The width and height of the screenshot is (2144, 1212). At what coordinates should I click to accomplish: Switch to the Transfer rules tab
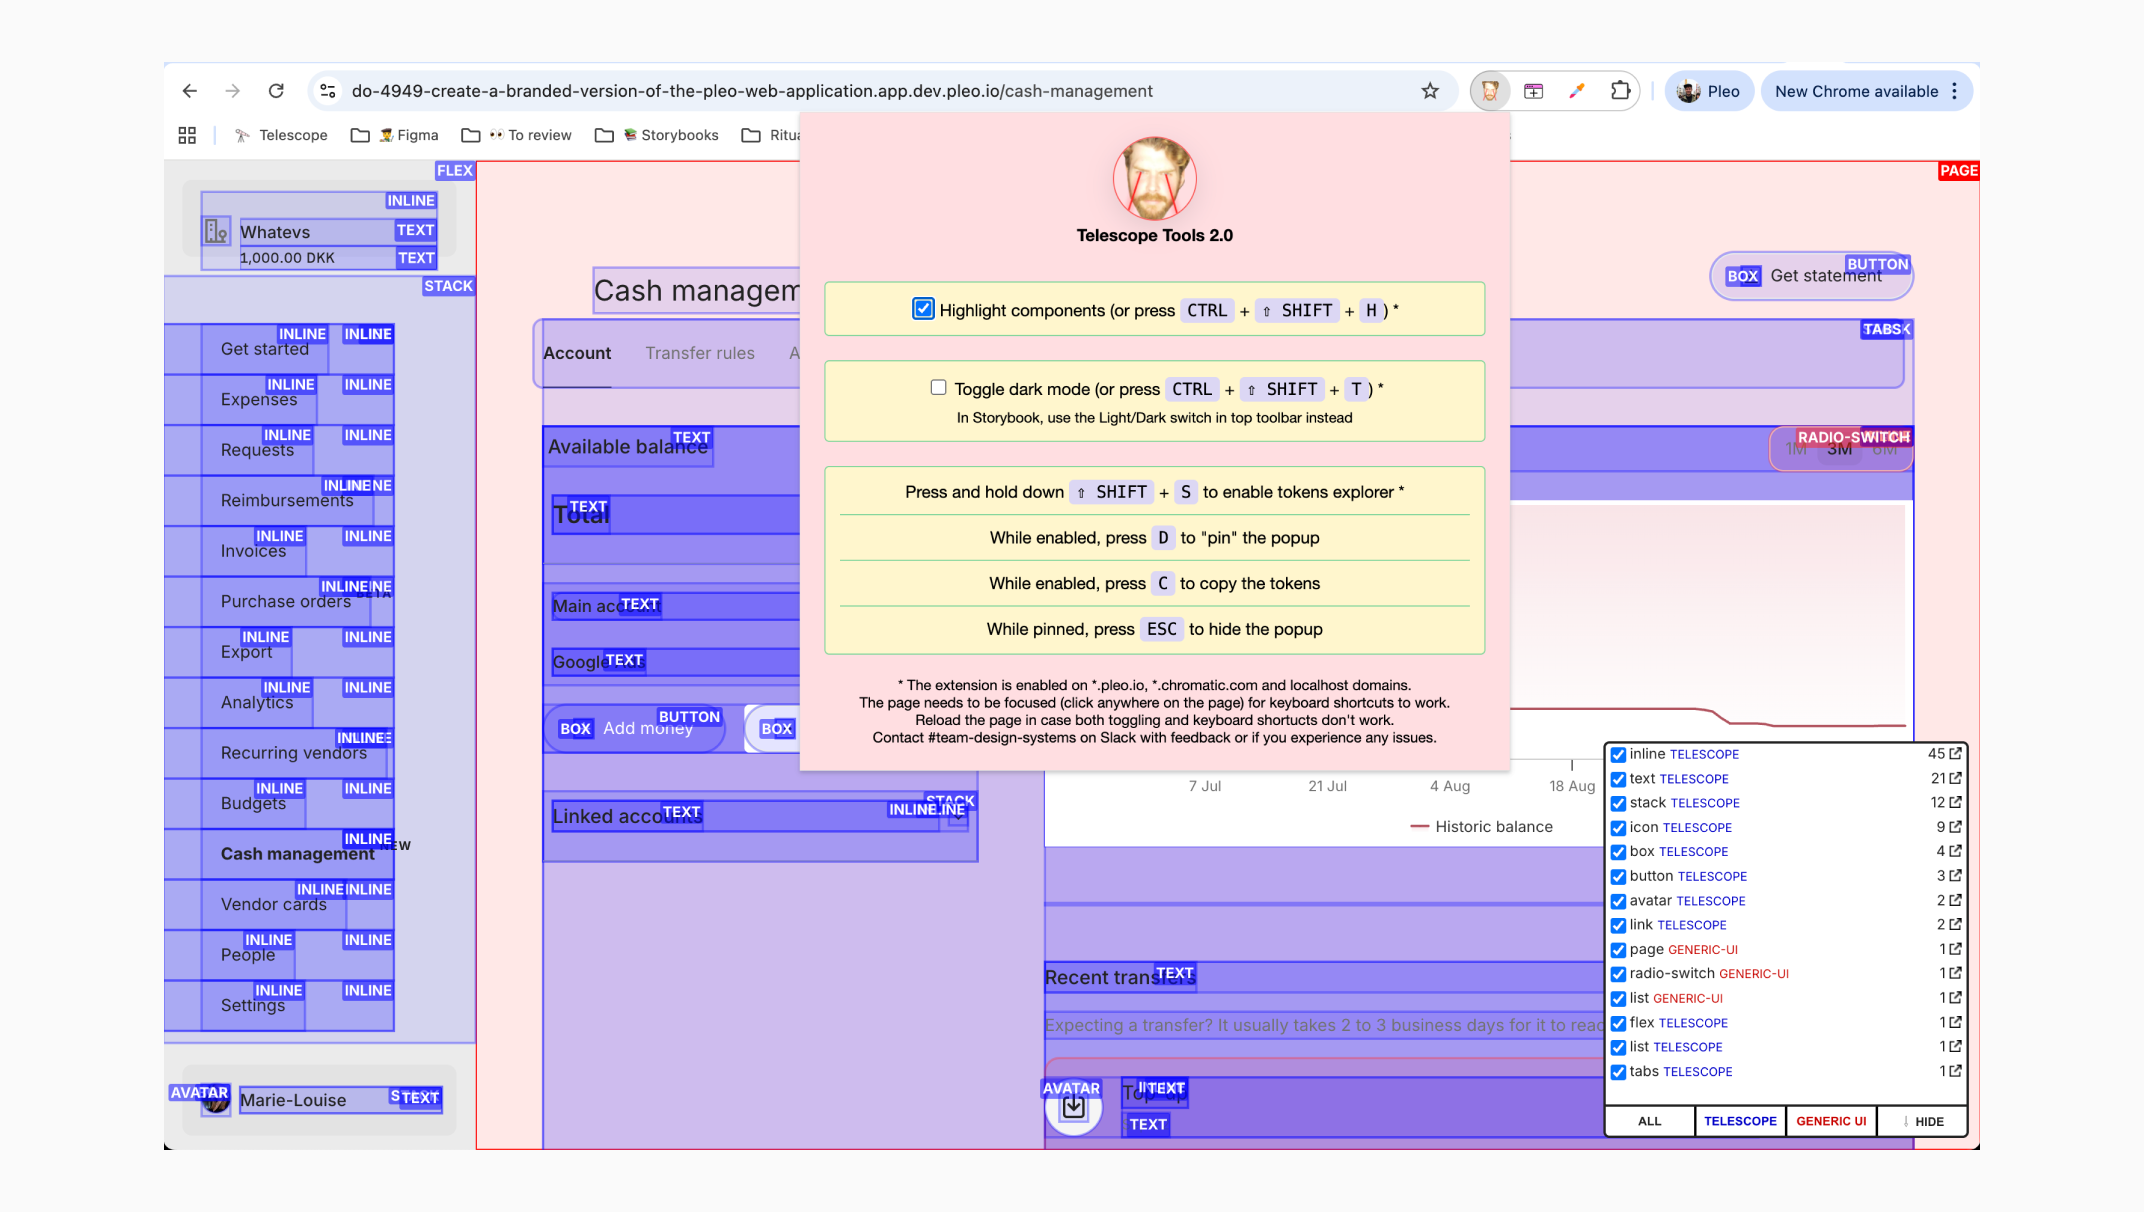click(x=700, y=353)
